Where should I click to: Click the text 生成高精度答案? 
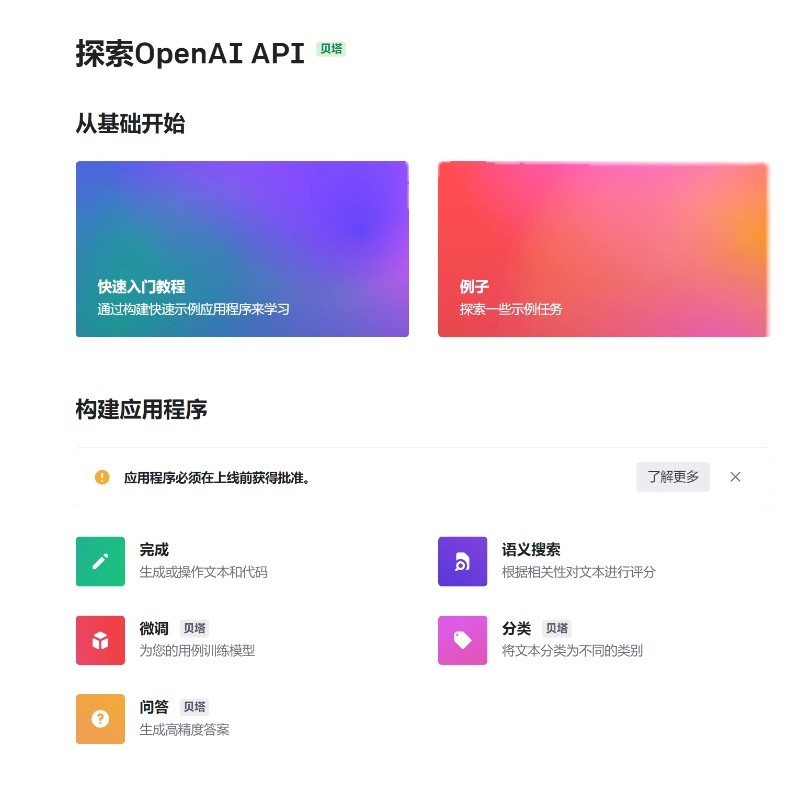[x=184, y=730]
